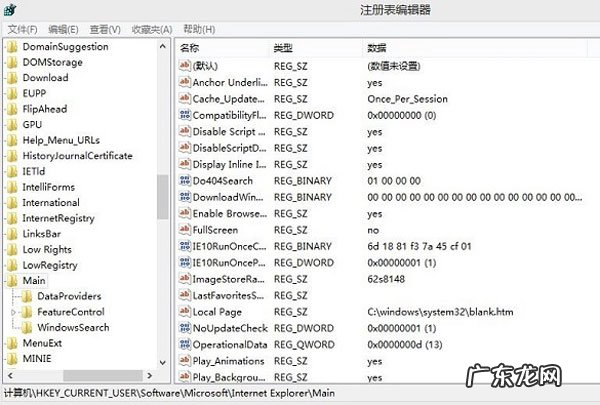Click the QWORD icon of OperationalData value
This screenshot has height=405, width=600.
click(x=185, y=345)
